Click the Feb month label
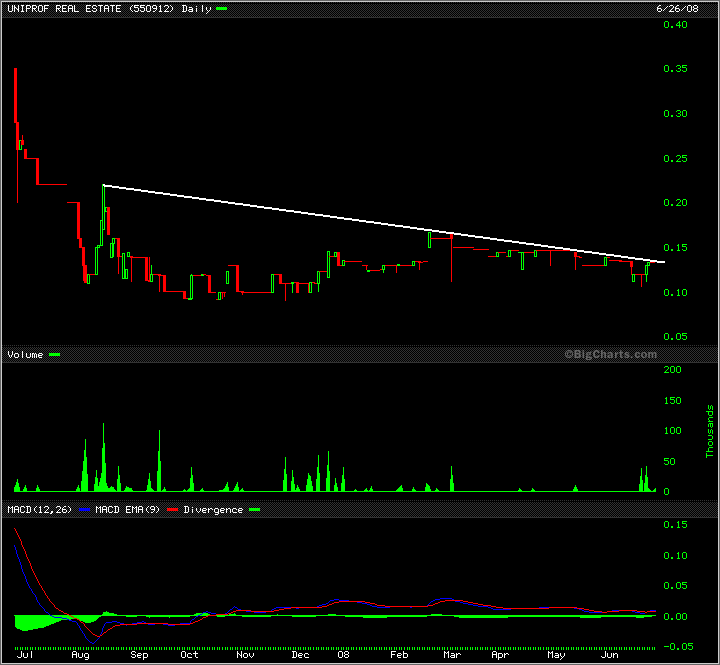Image resolution: width=720 pixels, height=665 pixels. pos(399,654)
